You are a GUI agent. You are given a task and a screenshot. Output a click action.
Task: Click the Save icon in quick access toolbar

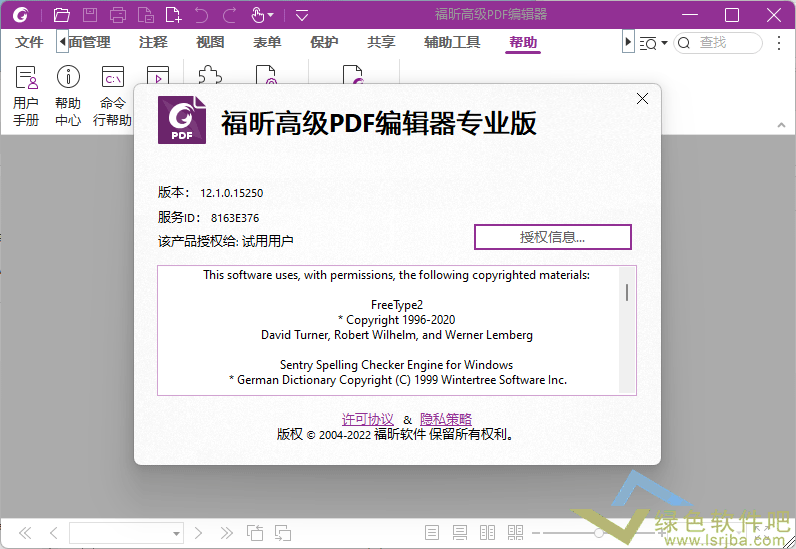pyautogui.click(x=90, y=15)
